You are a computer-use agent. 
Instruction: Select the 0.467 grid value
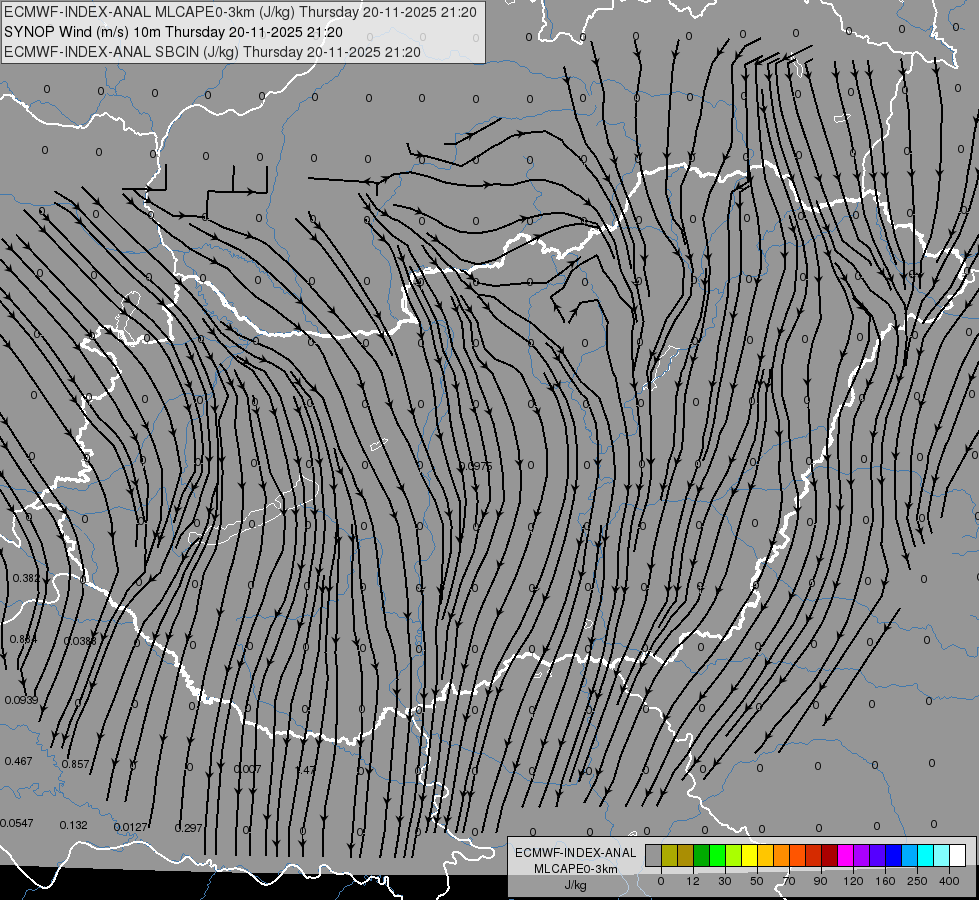click(x=18, y=761)
